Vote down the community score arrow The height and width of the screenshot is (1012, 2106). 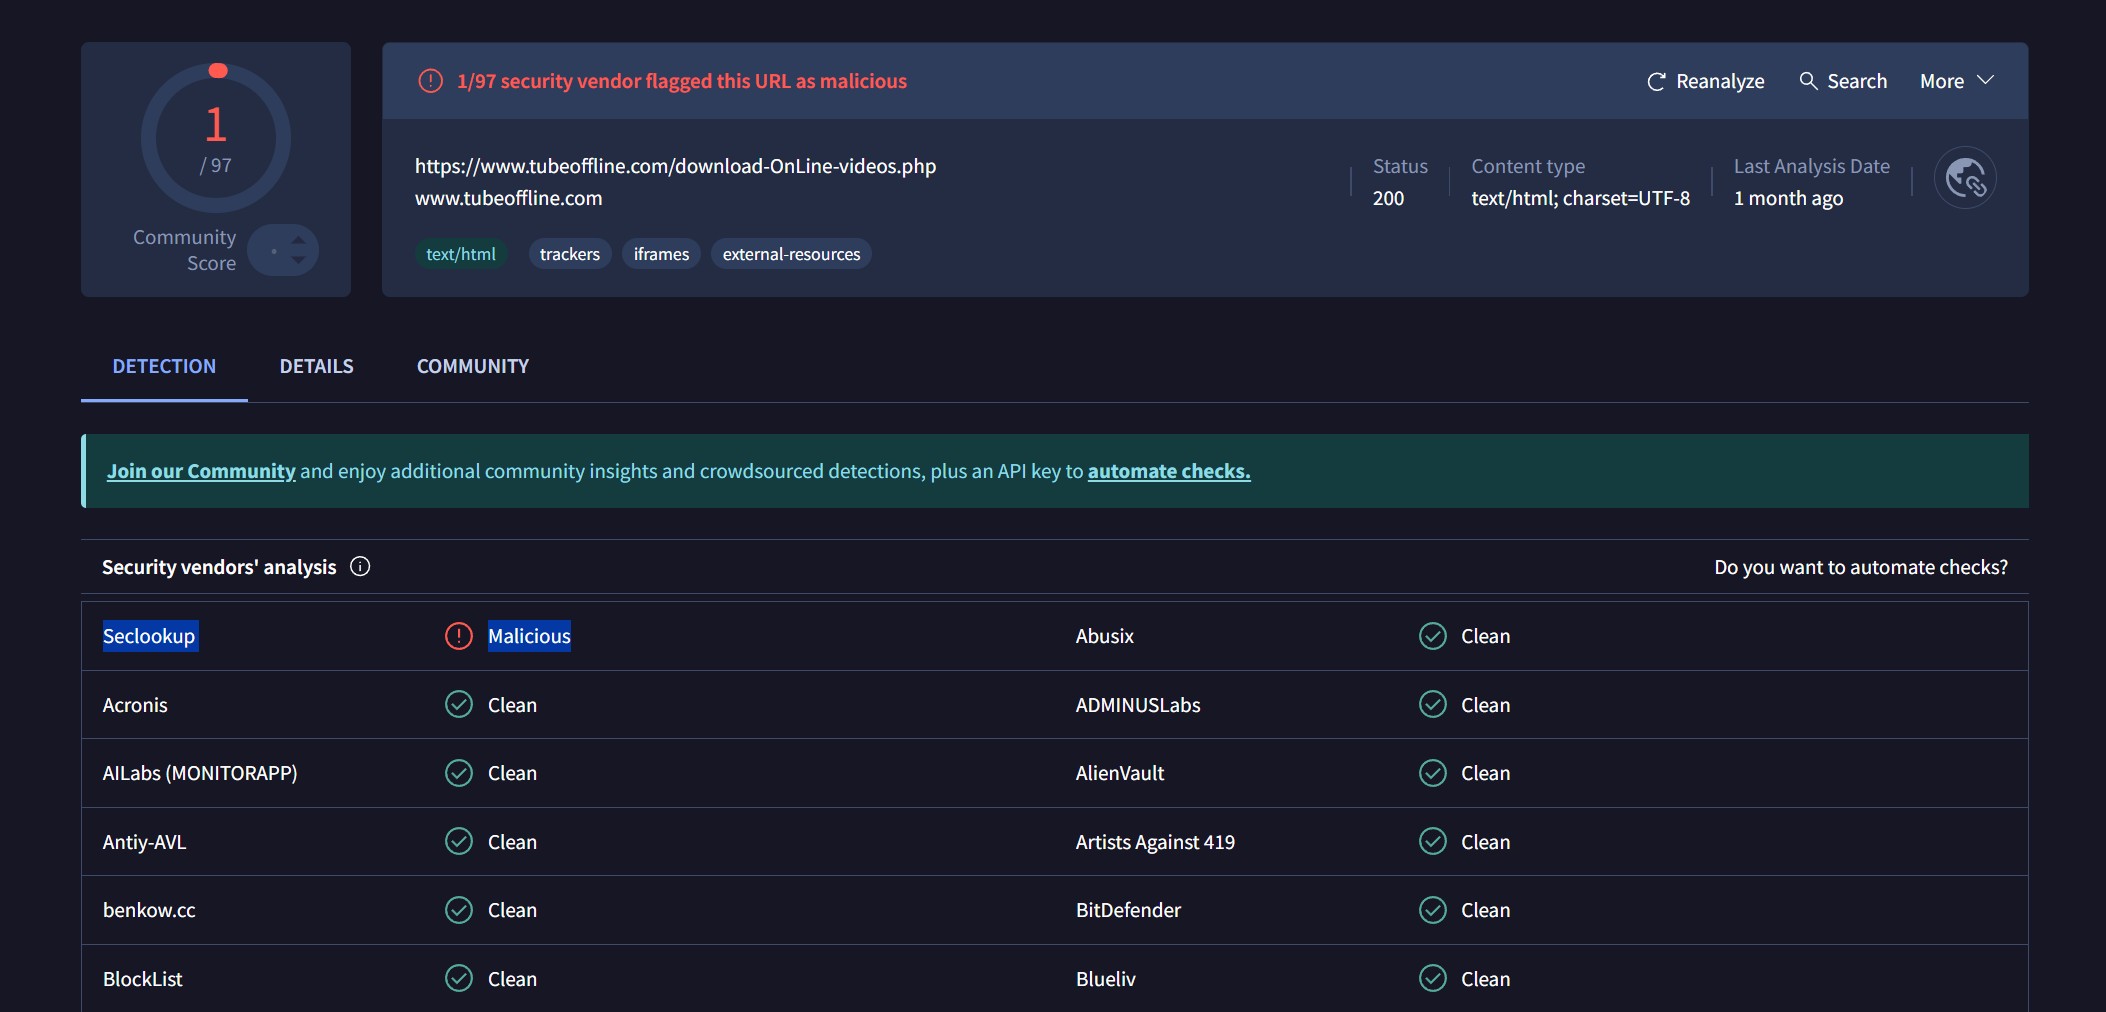tap(298, 260)
